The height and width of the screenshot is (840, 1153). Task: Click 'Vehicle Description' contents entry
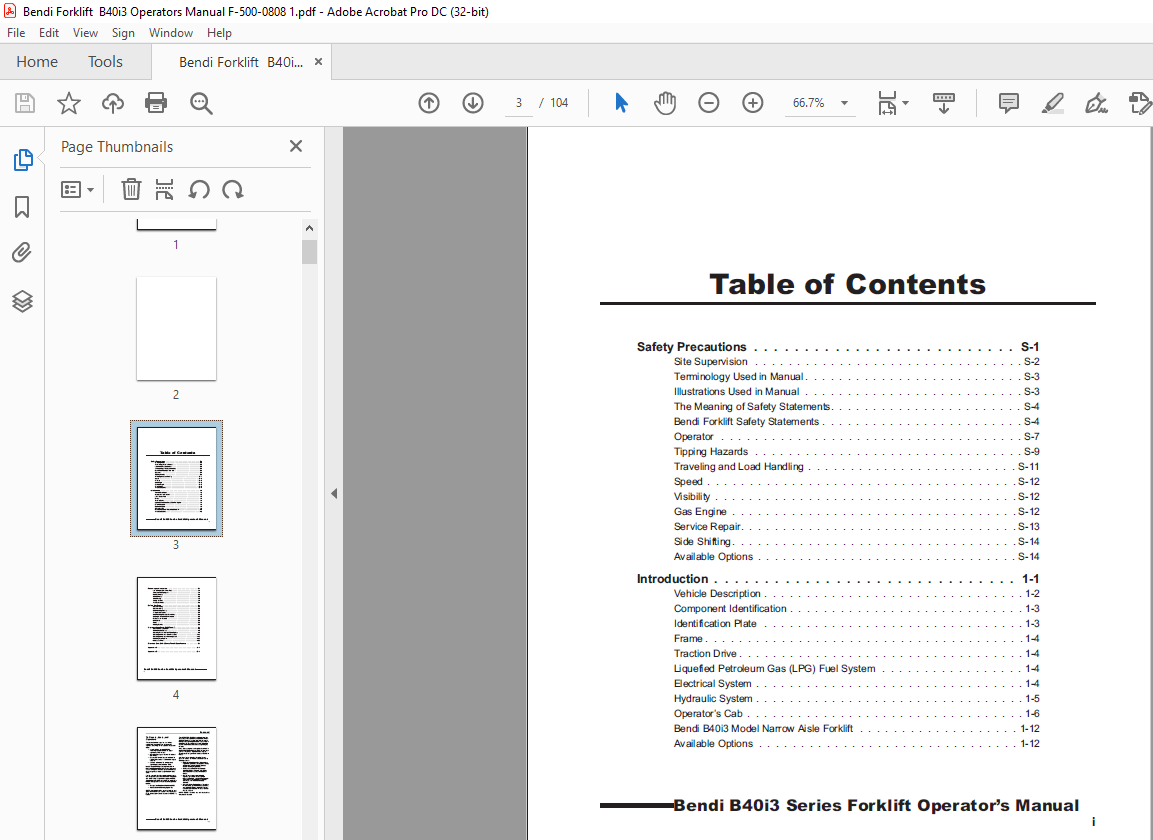(717, 594)
